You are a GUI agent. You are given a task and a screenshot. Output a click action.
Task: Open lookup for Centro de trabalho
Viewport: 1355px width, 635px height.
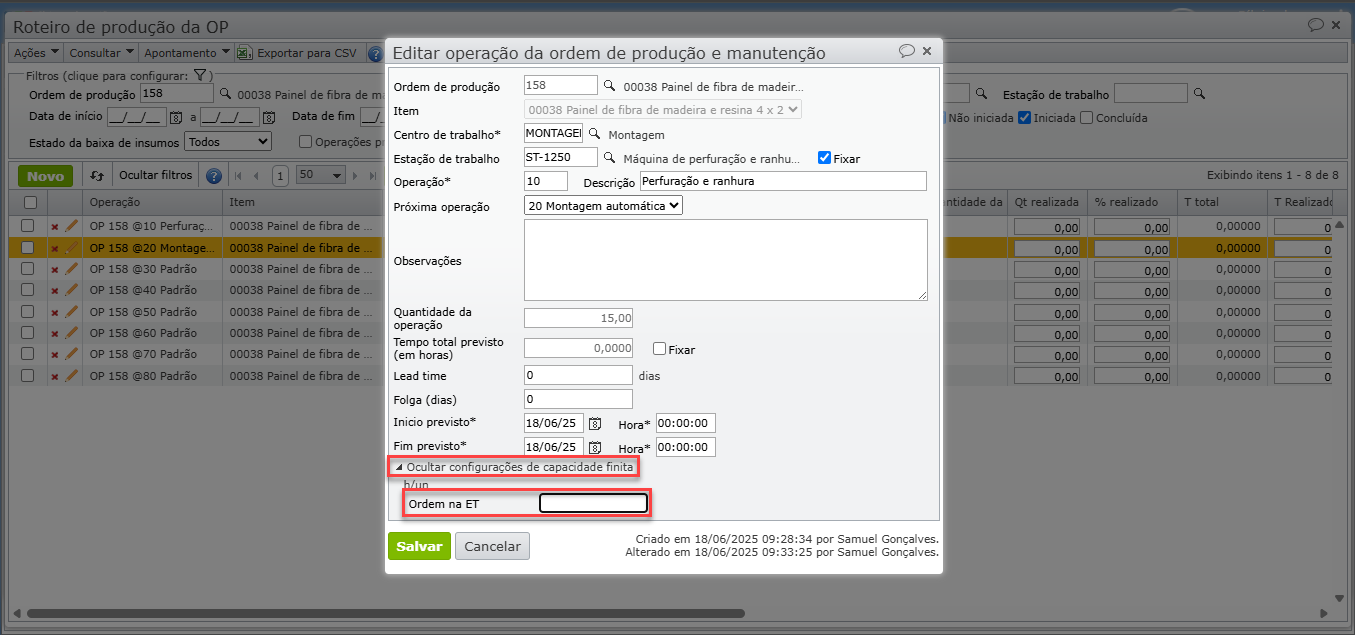tap(594, 133)
